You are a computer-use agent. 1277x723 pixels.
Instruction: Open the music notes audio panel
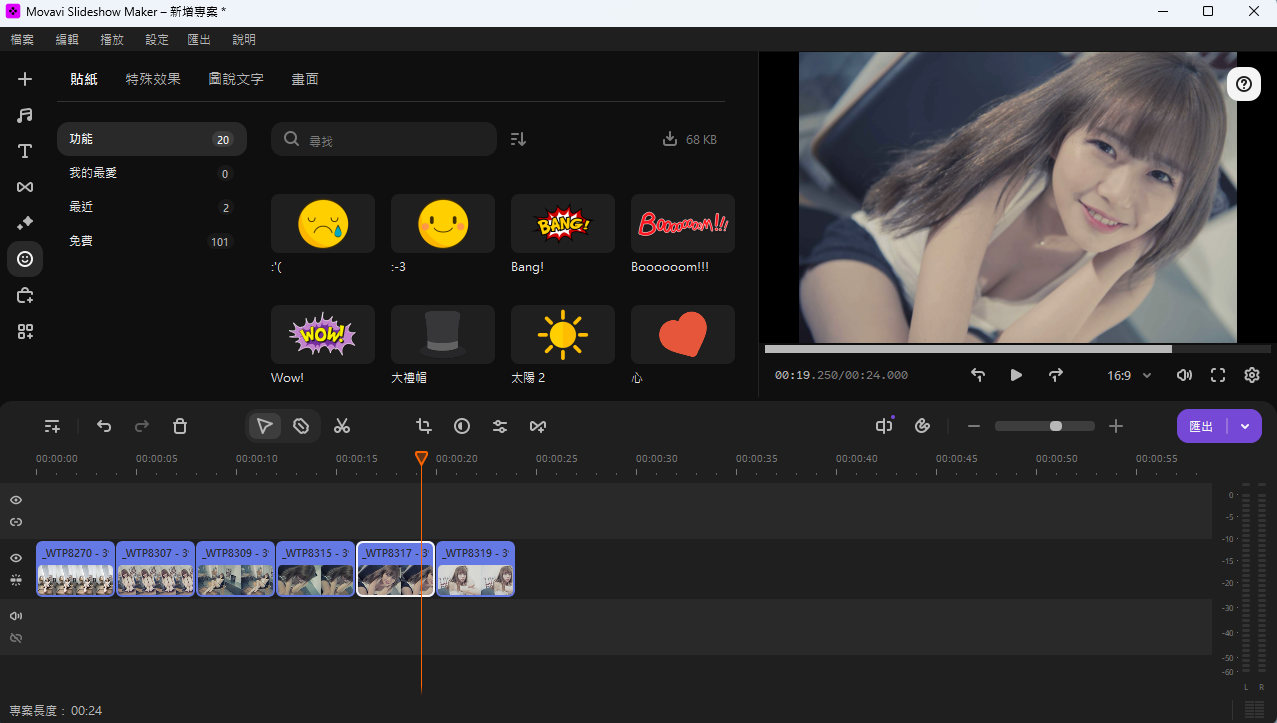point(25,115)
